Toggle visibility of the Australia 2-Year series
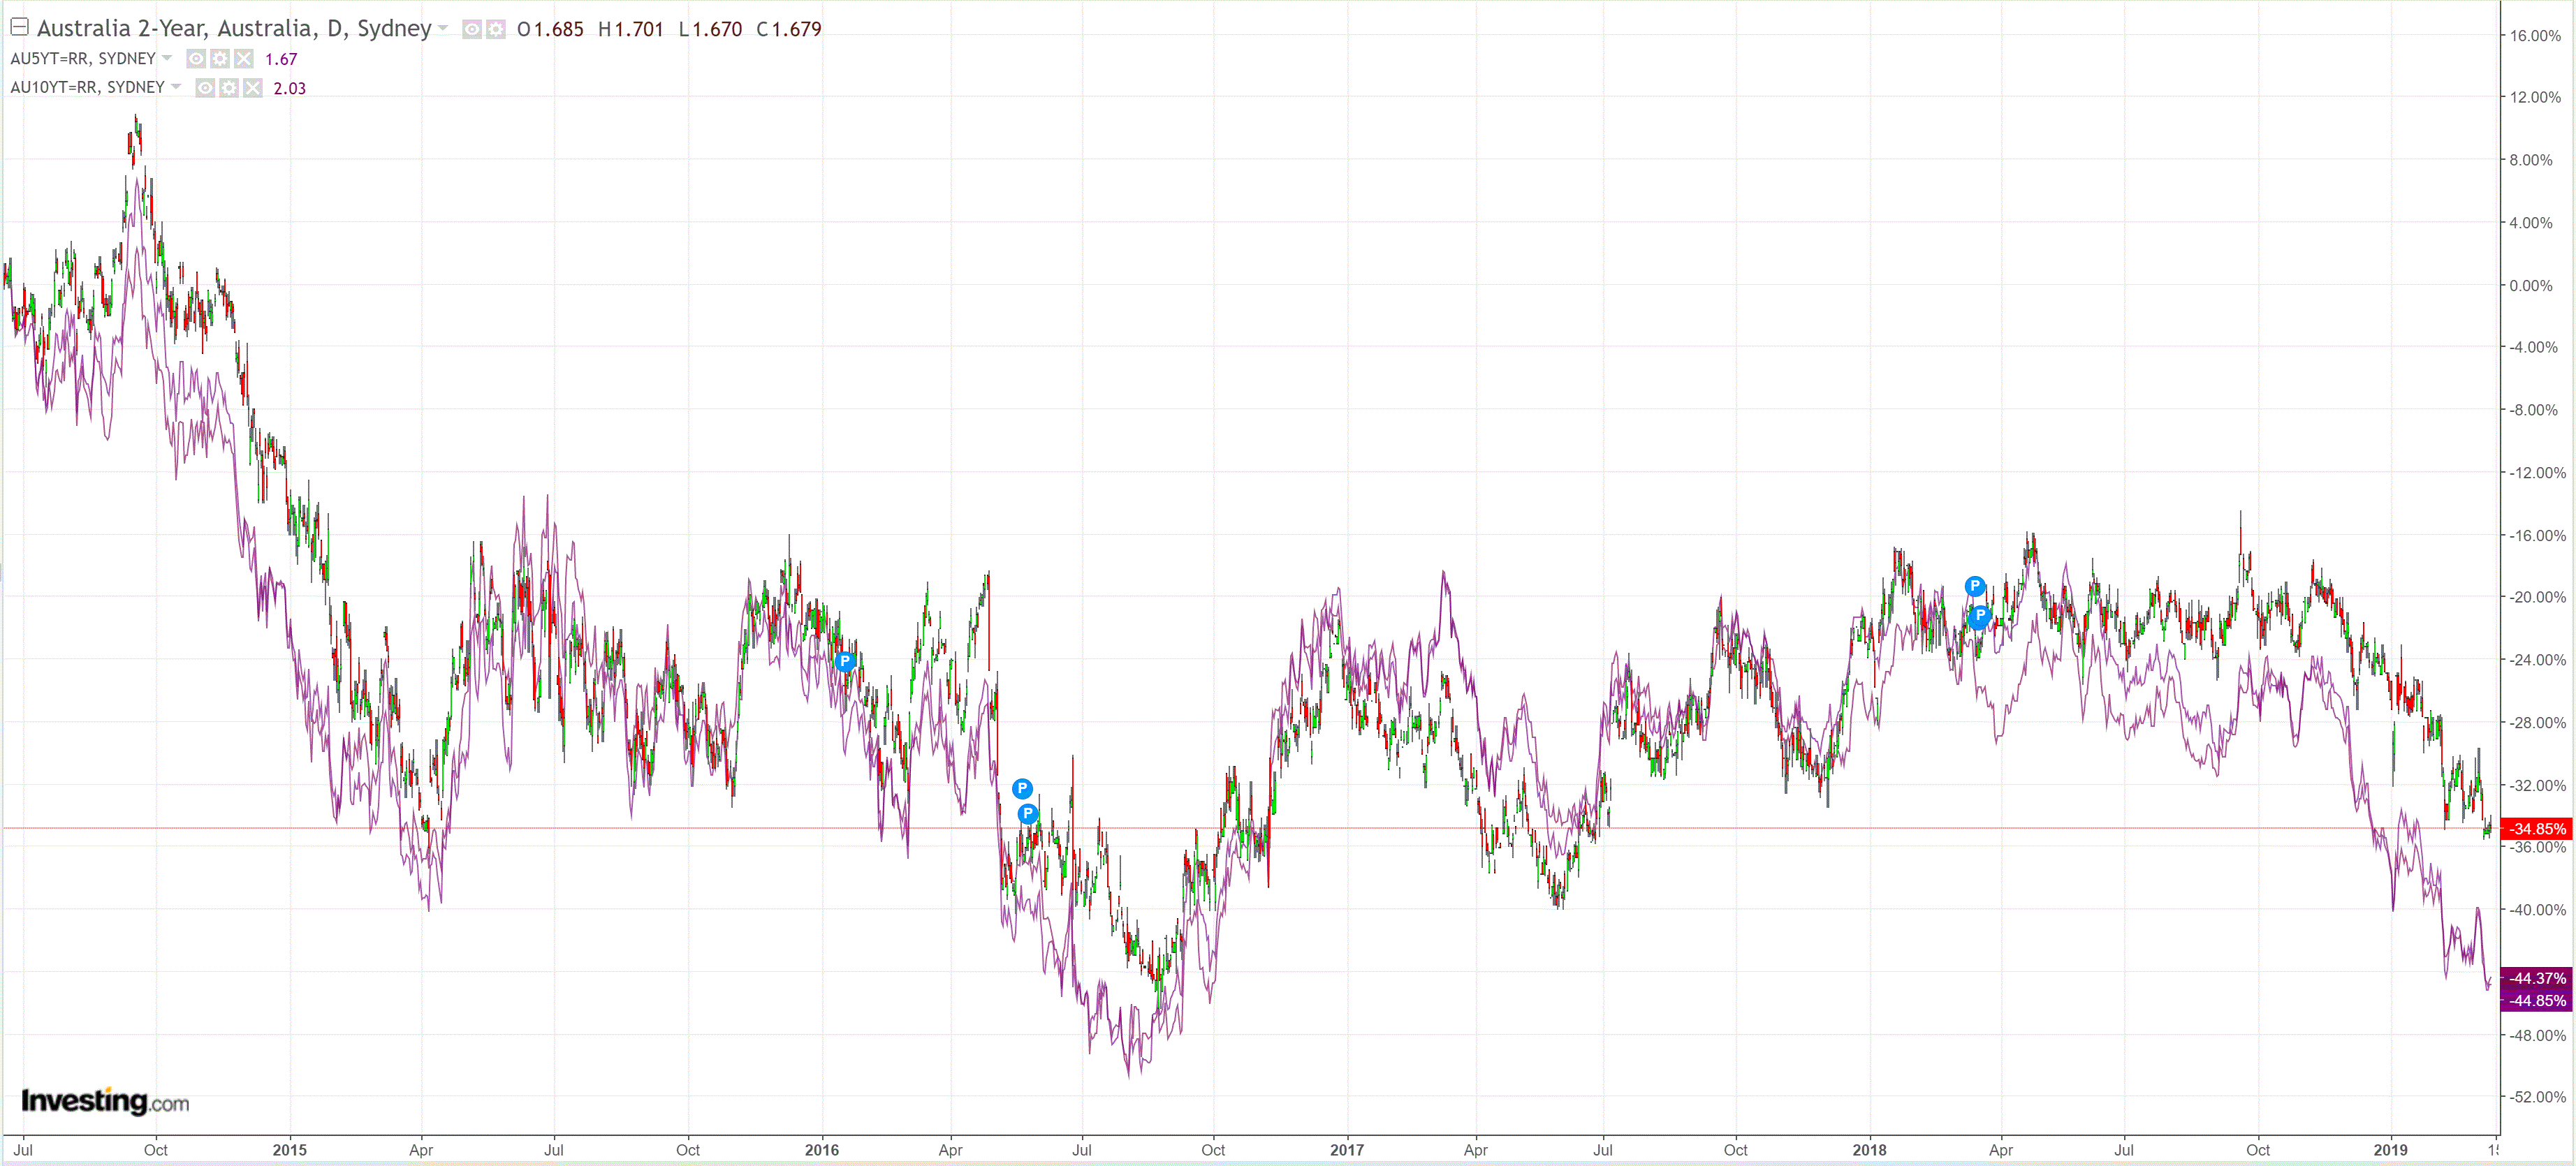 (472, 29)
